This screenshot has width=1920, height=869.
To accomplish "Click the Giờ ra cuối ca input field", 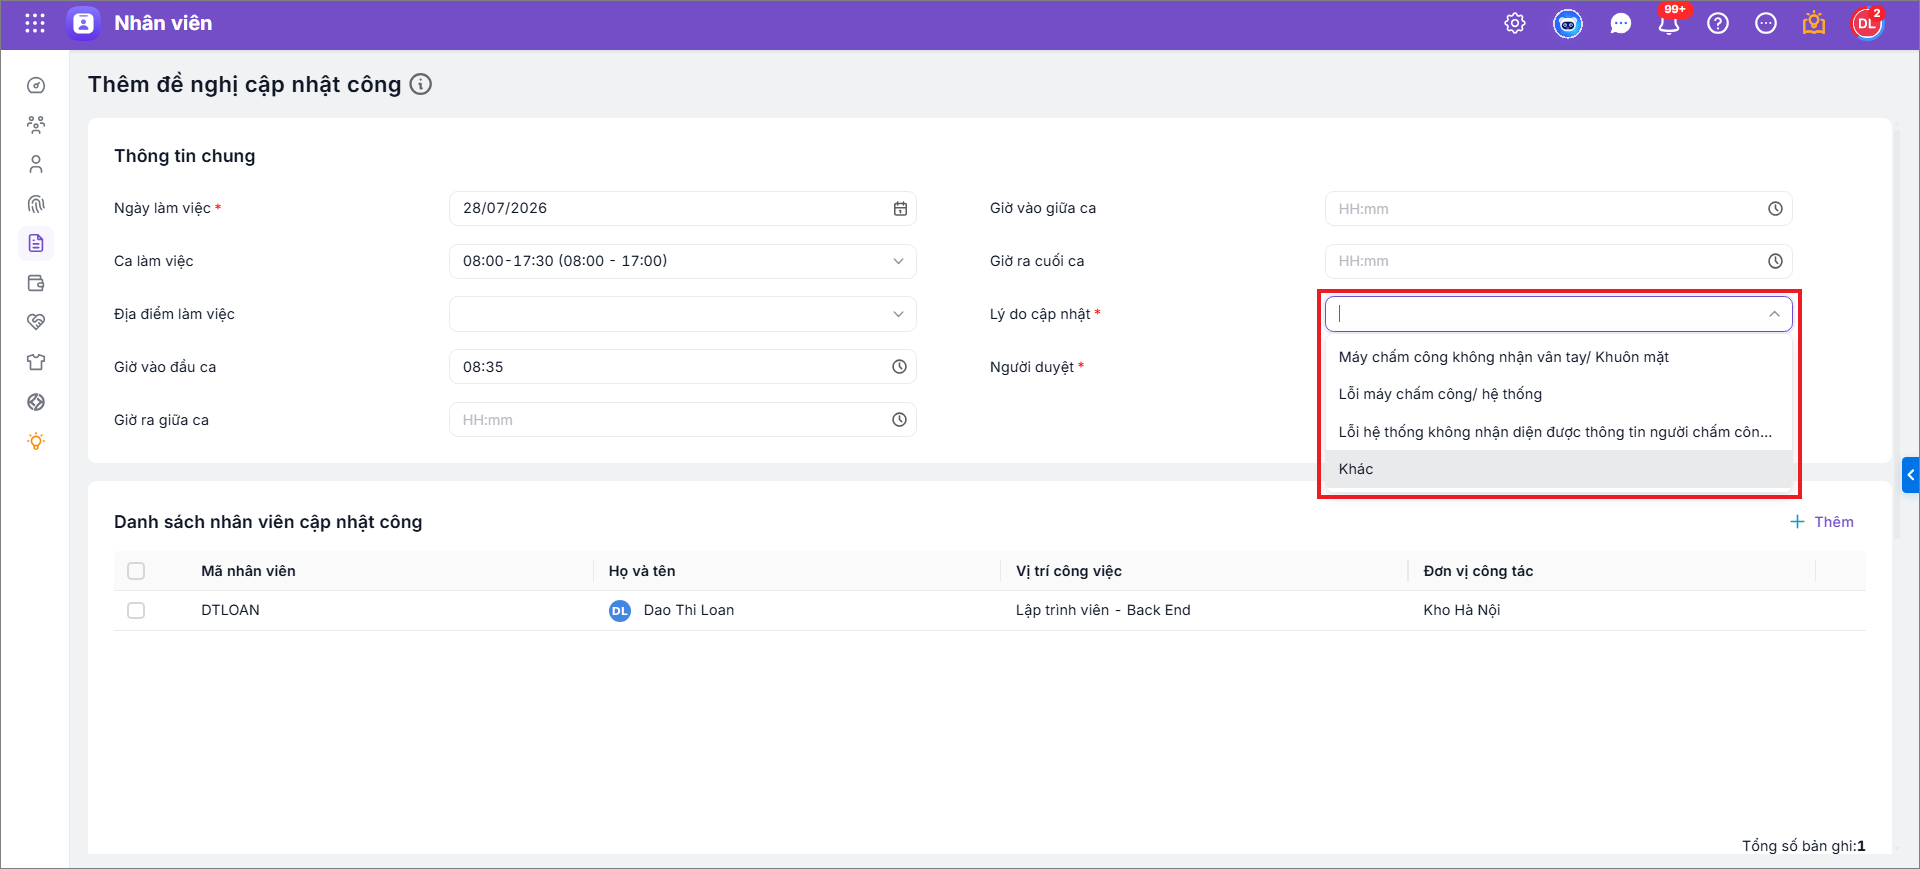I will point(1558,261).
